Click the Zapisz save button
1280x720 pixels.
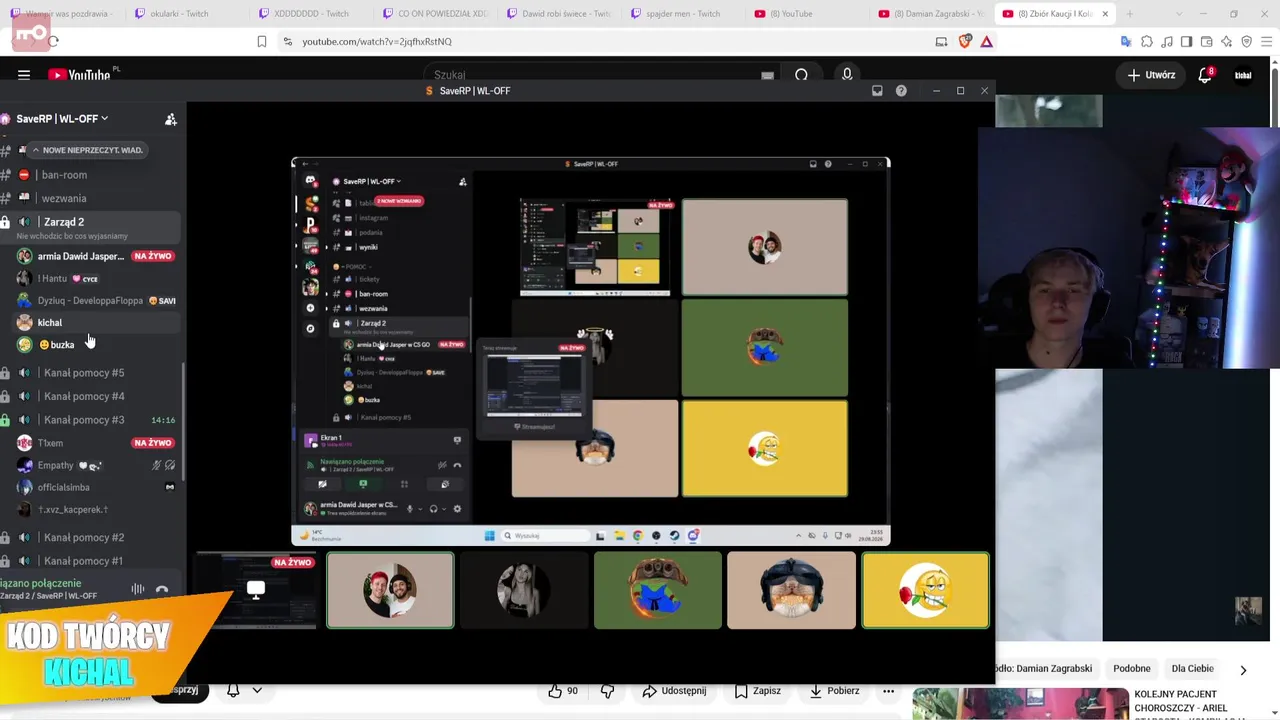tap(758, 691)
